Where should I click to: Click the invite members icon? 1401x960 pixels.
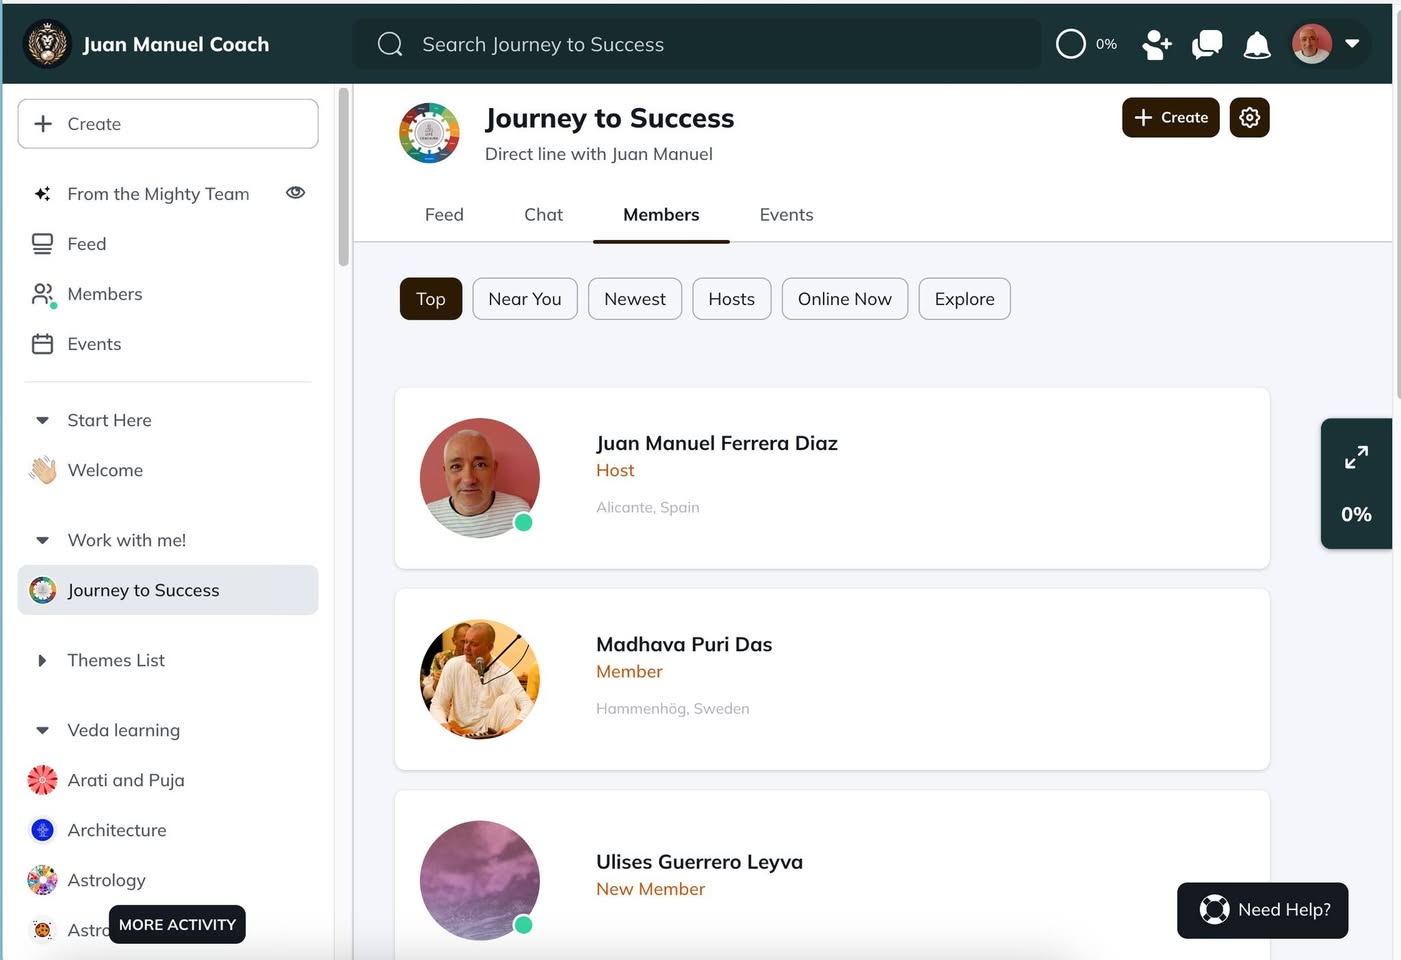coord(1157,45)
